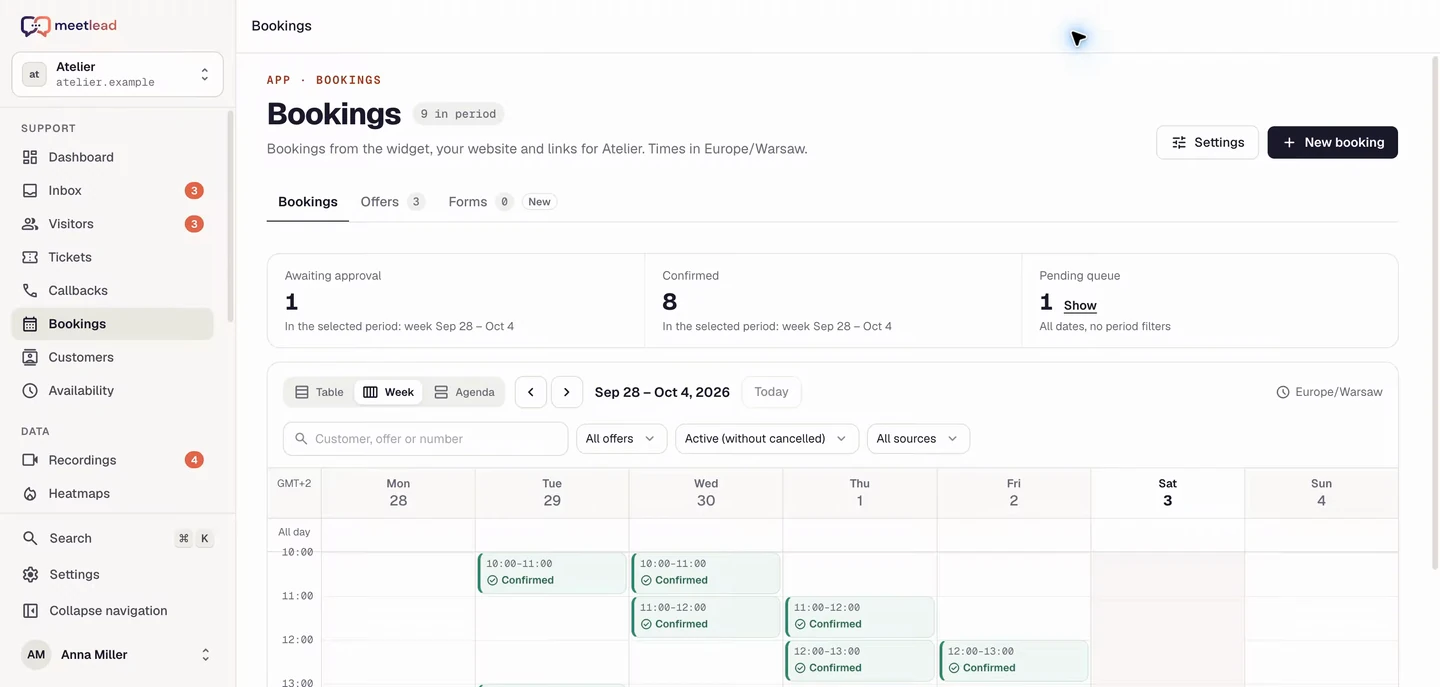Viewport: 1440px width, 687px height.
Task: Open Thursday 11:00-12:00 confirmed booking
Action: [860, 617]
